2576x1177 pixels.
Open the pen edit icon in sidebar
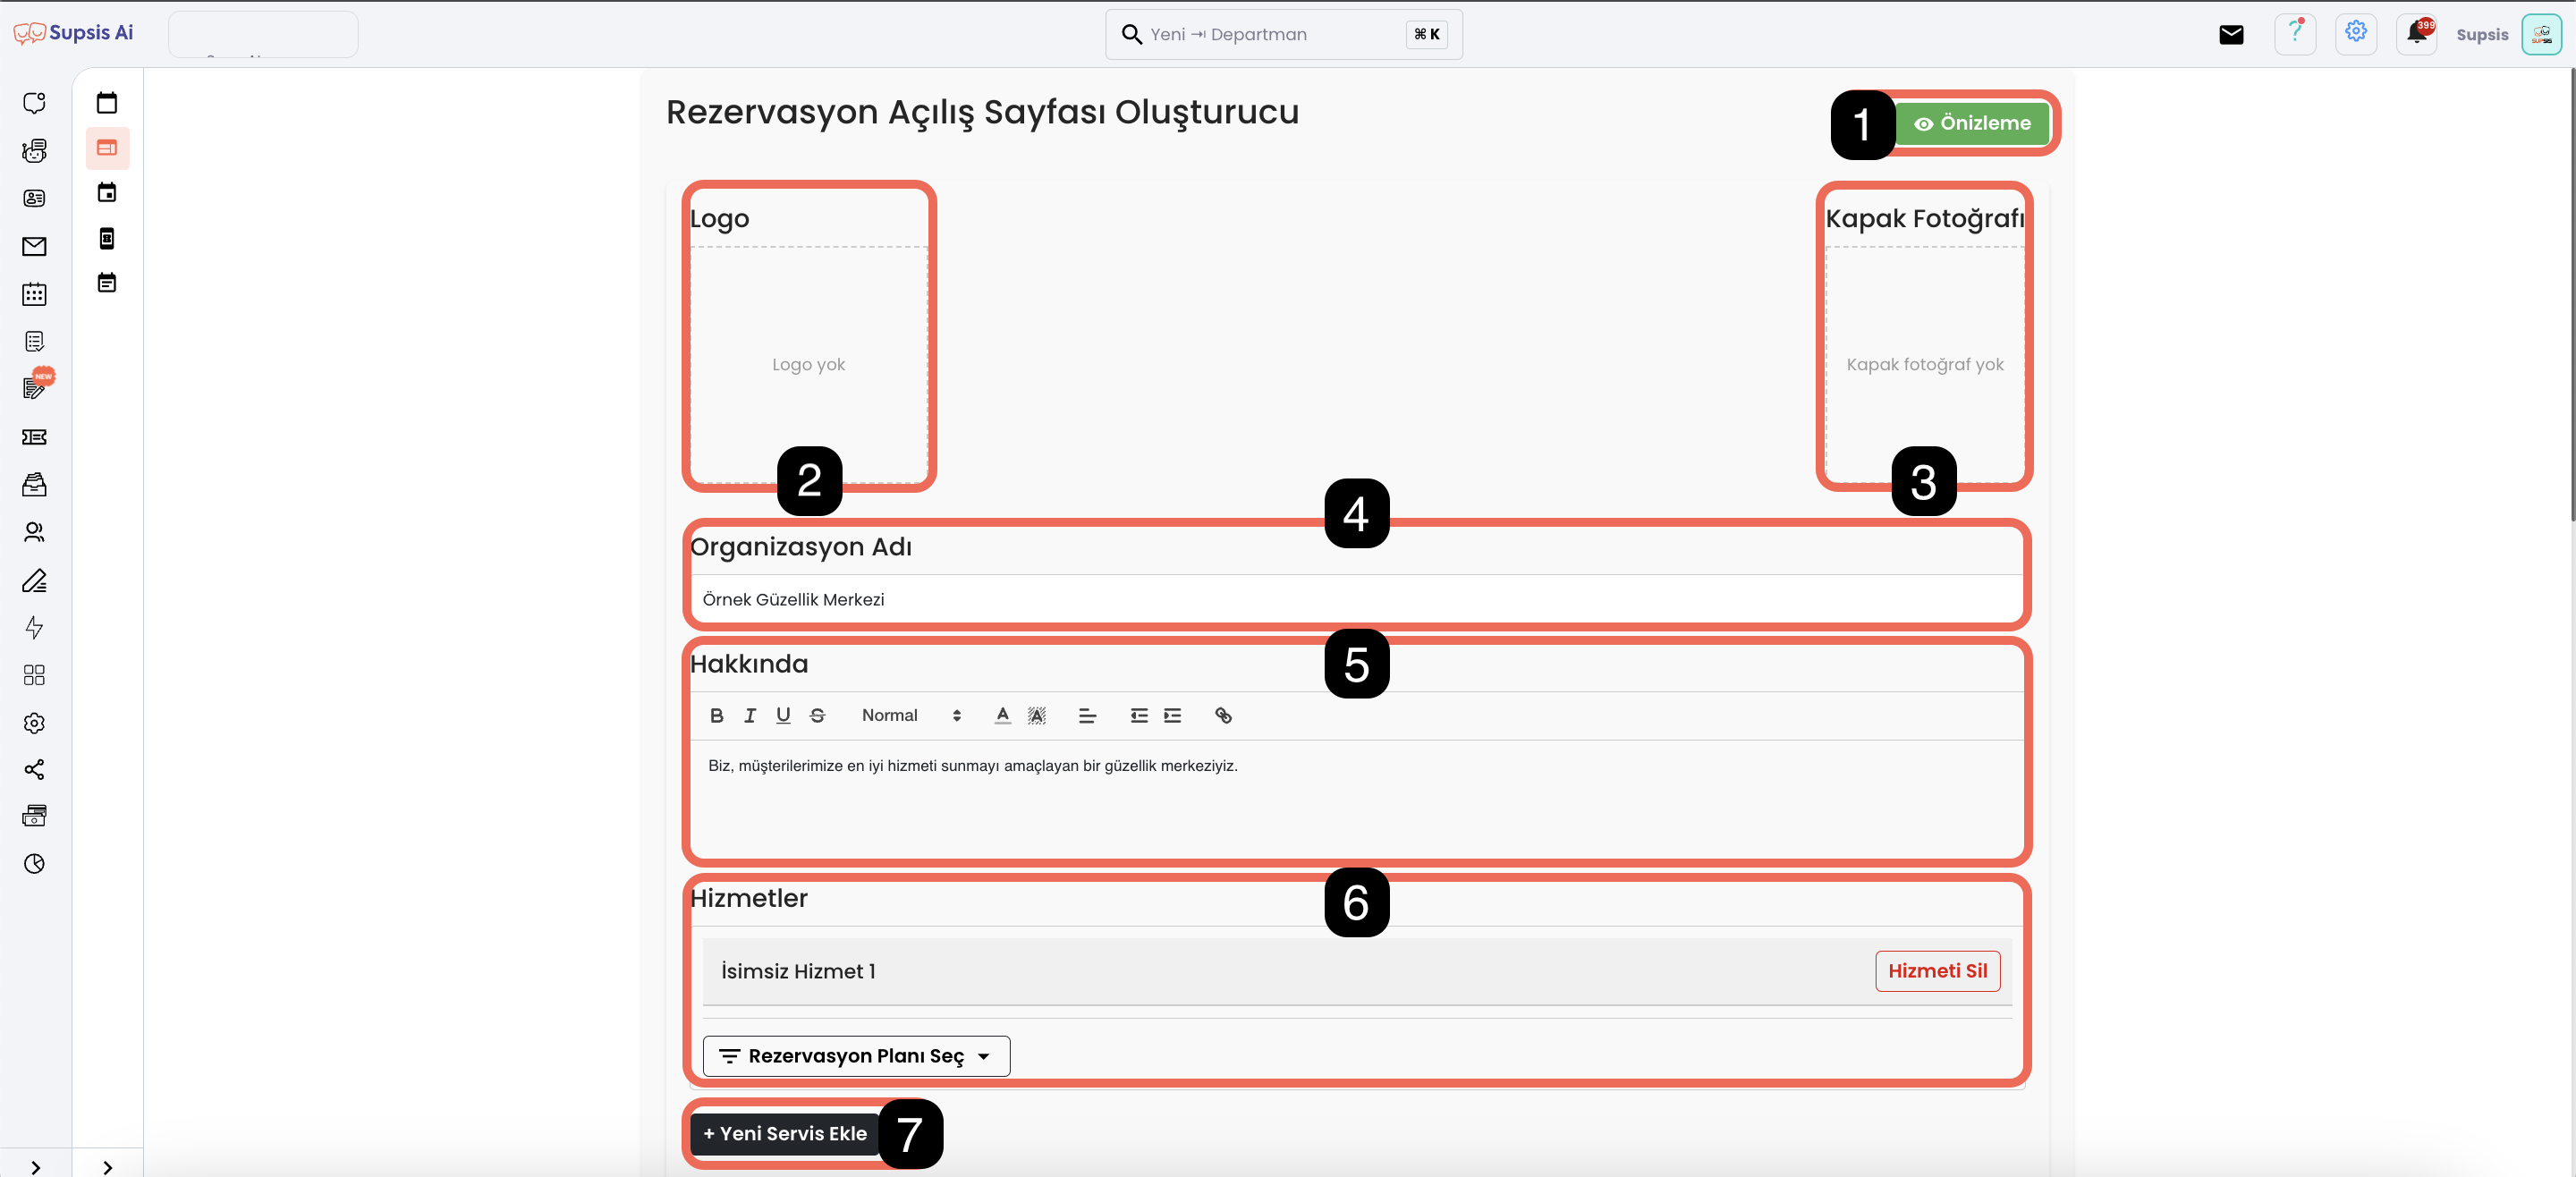pyautogui.click(x=34, y=580)
